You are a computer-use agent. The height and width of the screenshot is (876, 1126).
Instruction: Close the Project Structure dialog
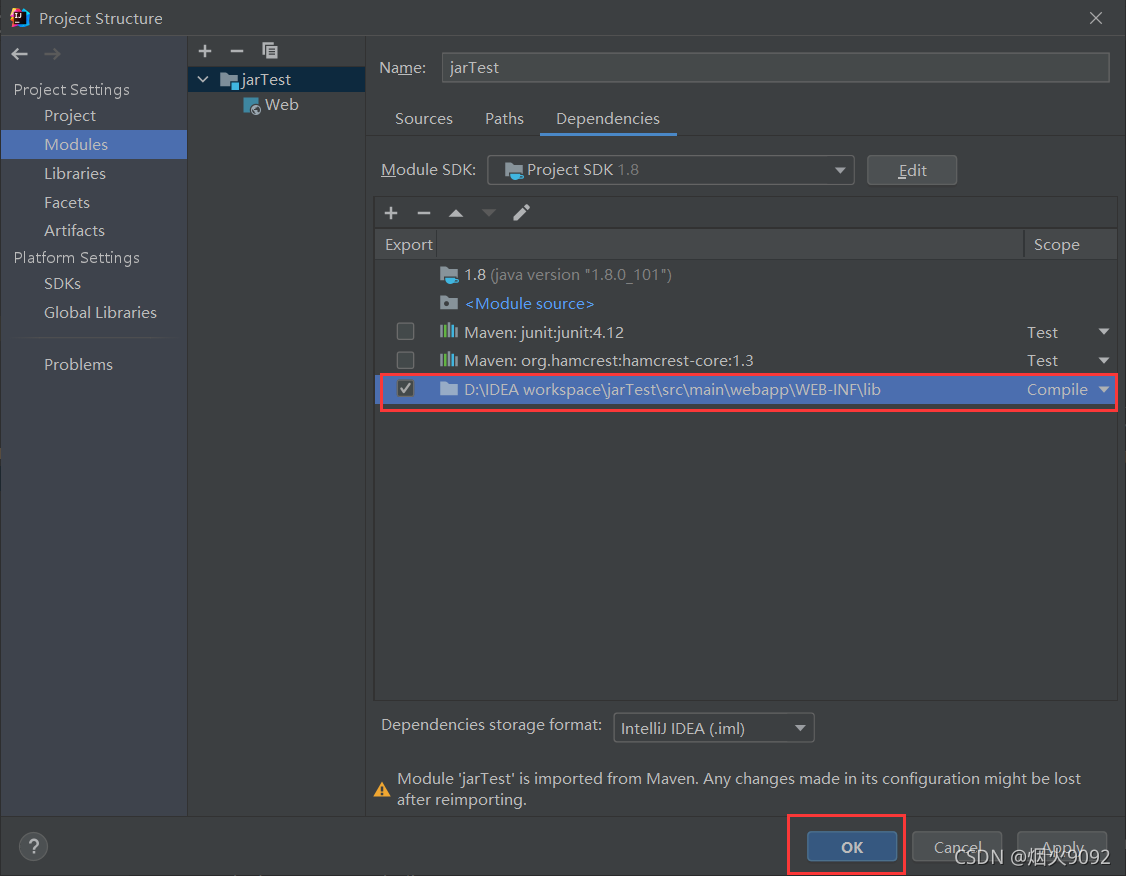(1095, 18)
